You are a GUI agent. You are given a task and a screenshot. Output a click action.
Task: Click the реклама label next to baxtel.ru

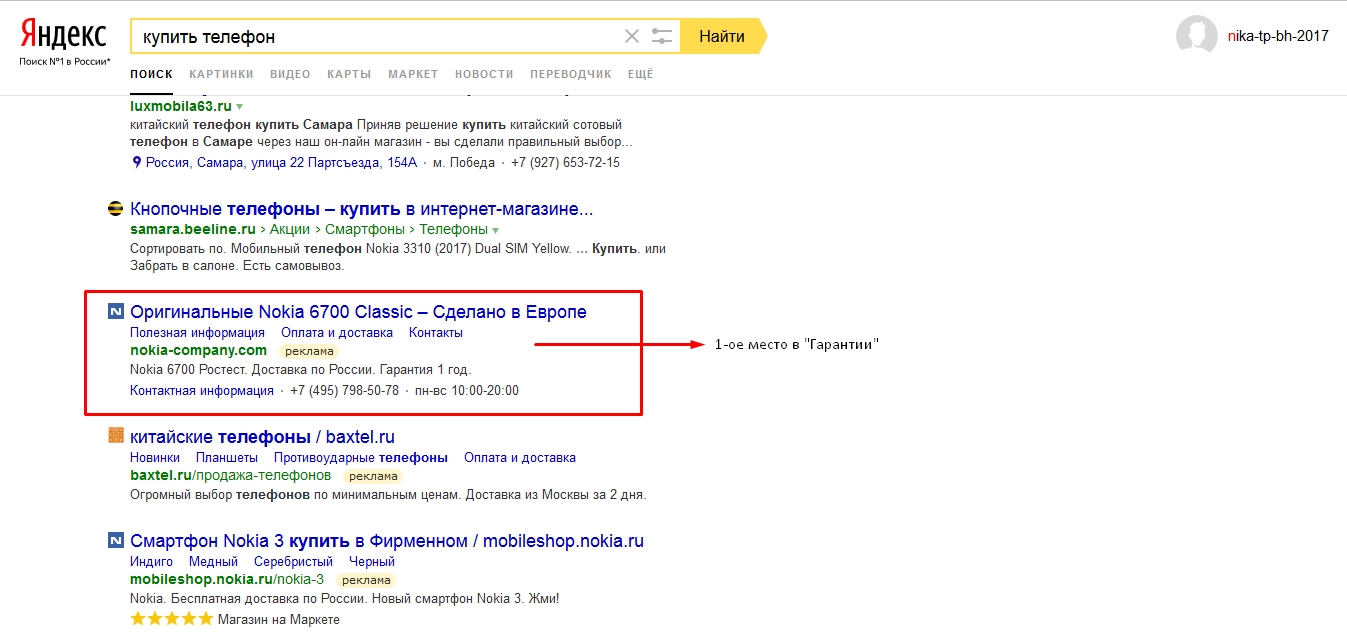373,476
